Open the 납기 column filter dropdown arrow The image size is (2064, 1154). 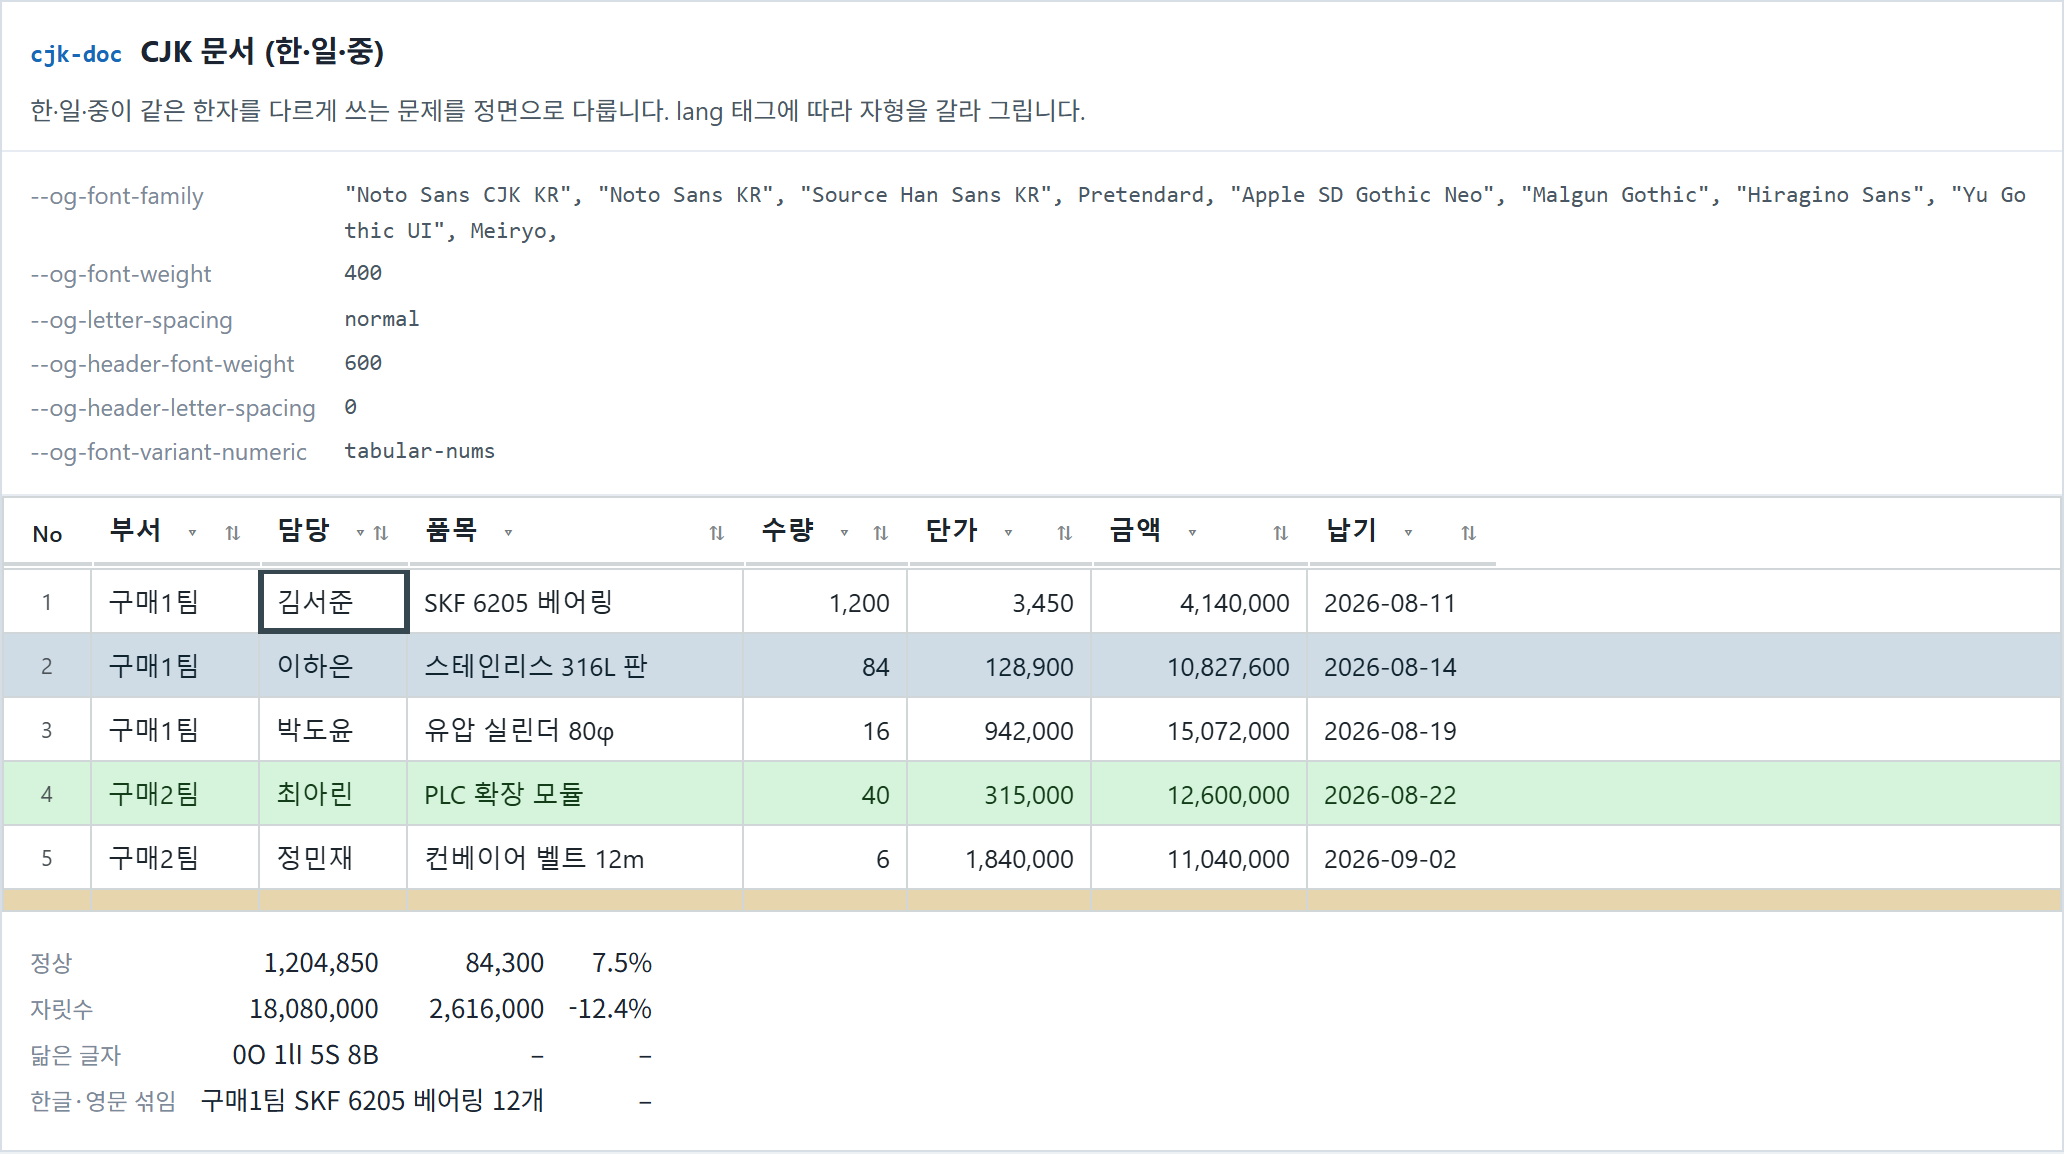pos(1408,533)
